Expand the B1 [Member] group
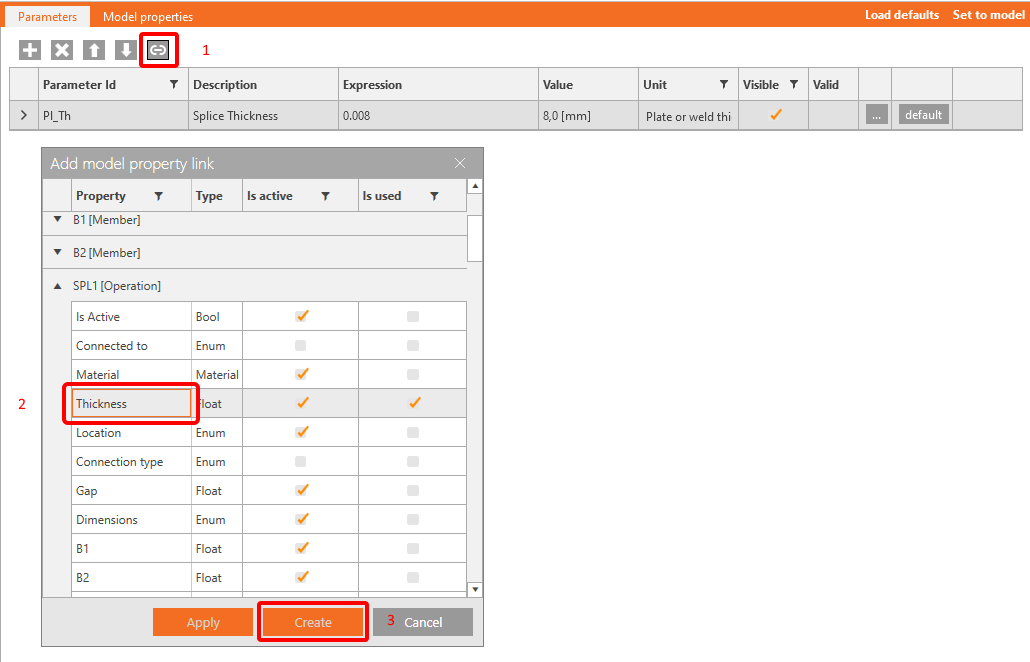The image size is (1030, 662). point(58,219)
